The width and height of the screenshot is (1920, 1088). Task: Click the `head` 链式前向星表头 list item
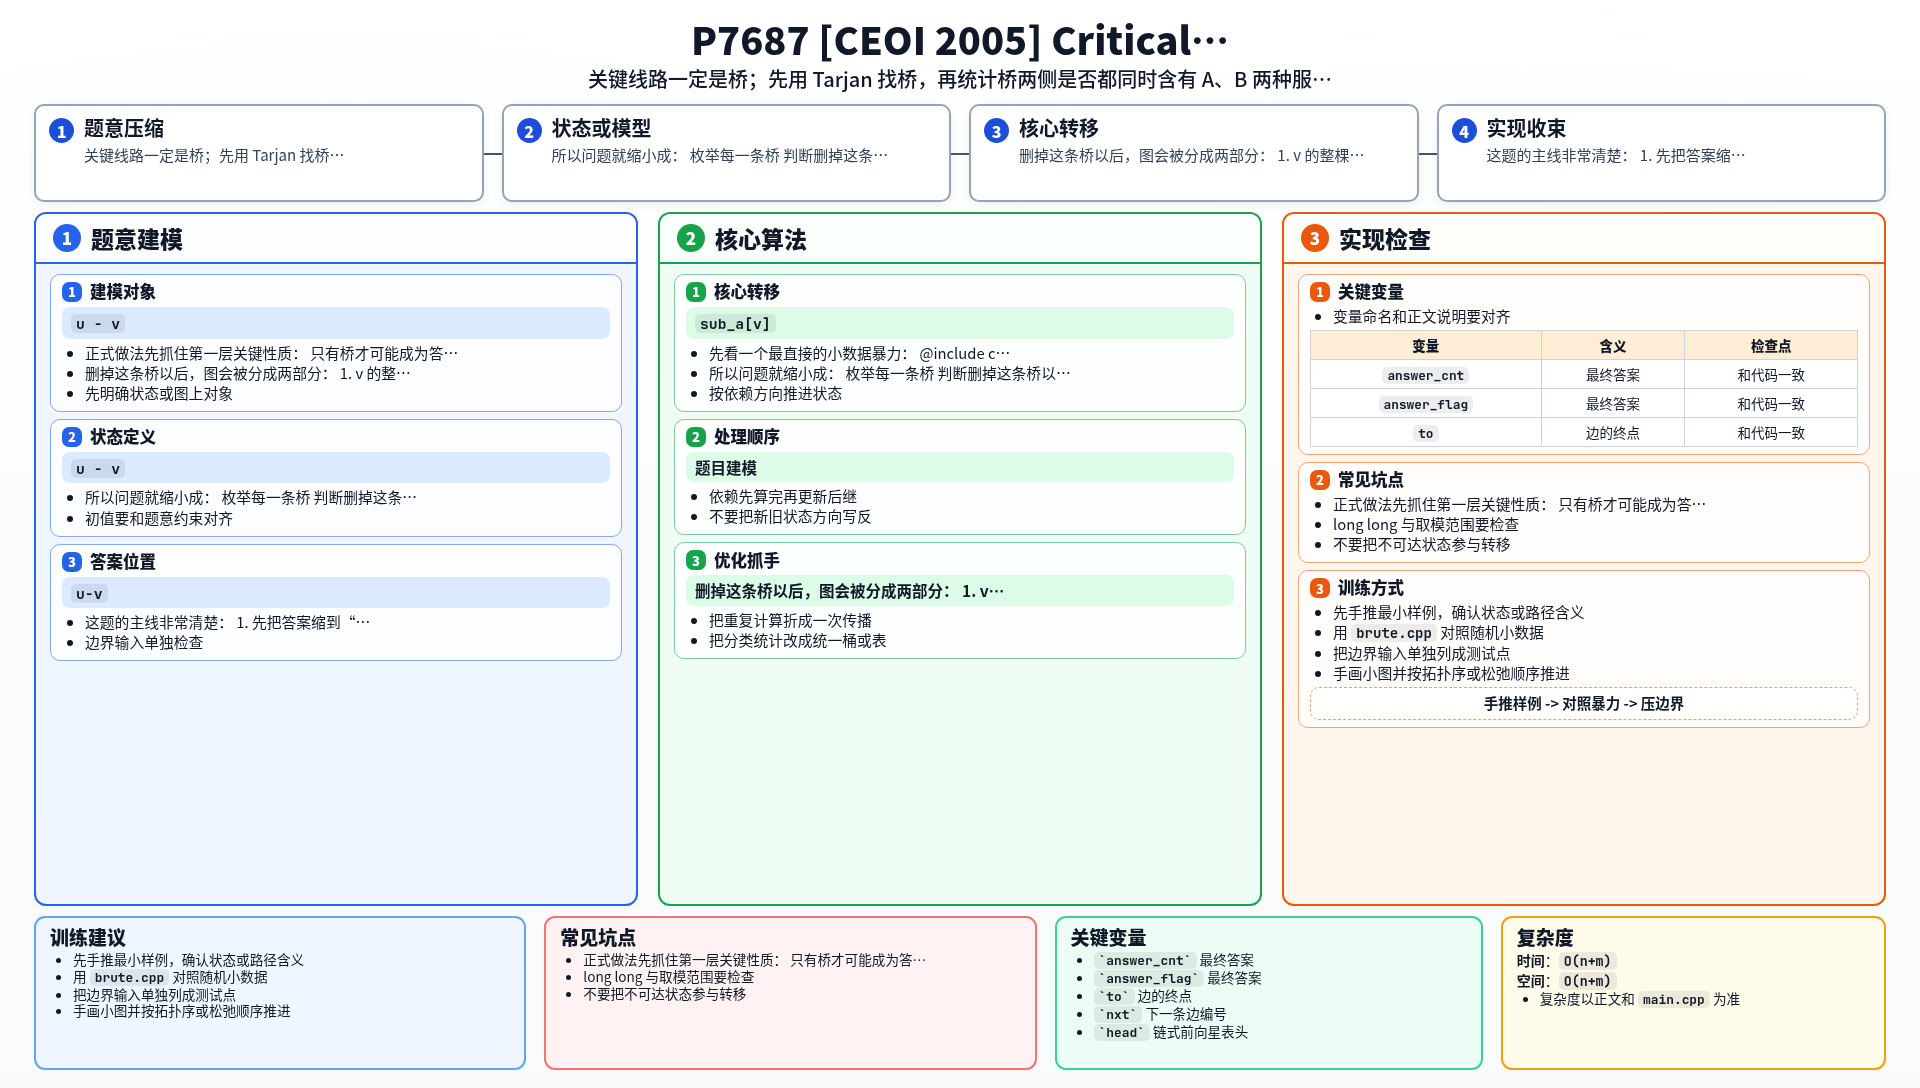click(x=1171, y=1033)
